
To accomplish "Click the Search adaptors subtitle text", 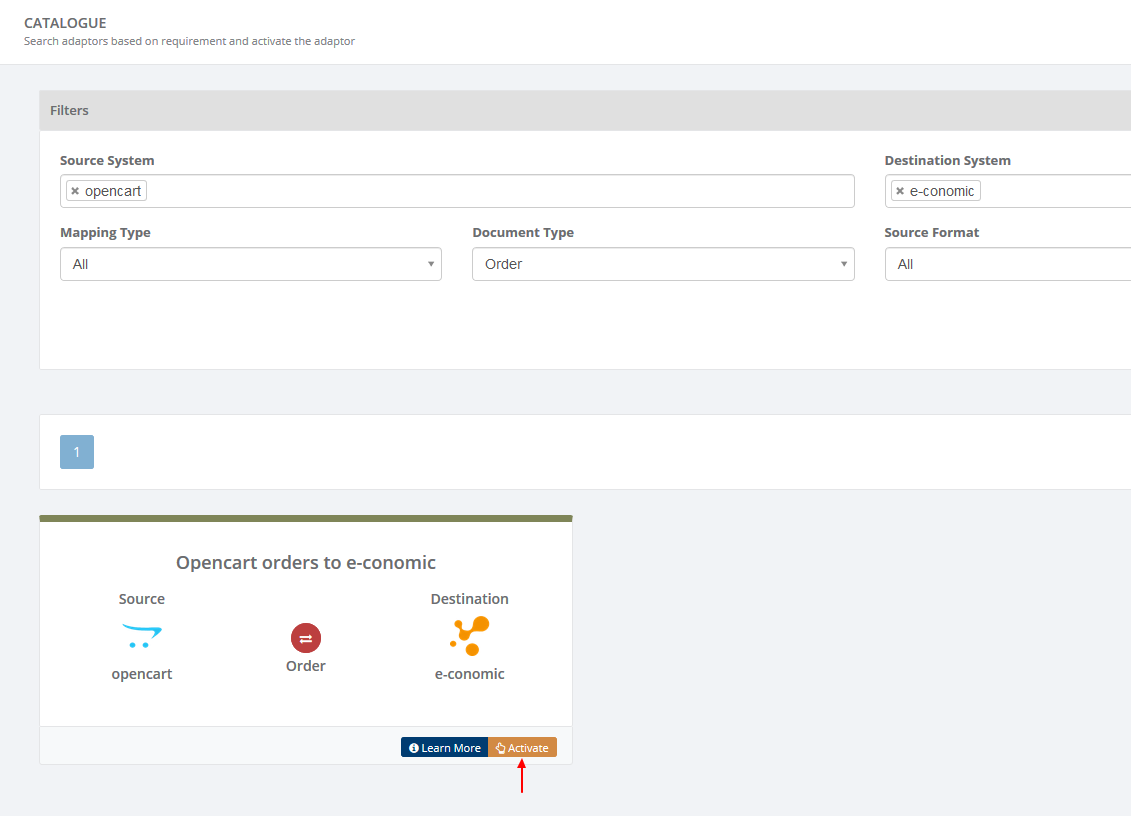I will pyautogui.click(x=189, y=41).
